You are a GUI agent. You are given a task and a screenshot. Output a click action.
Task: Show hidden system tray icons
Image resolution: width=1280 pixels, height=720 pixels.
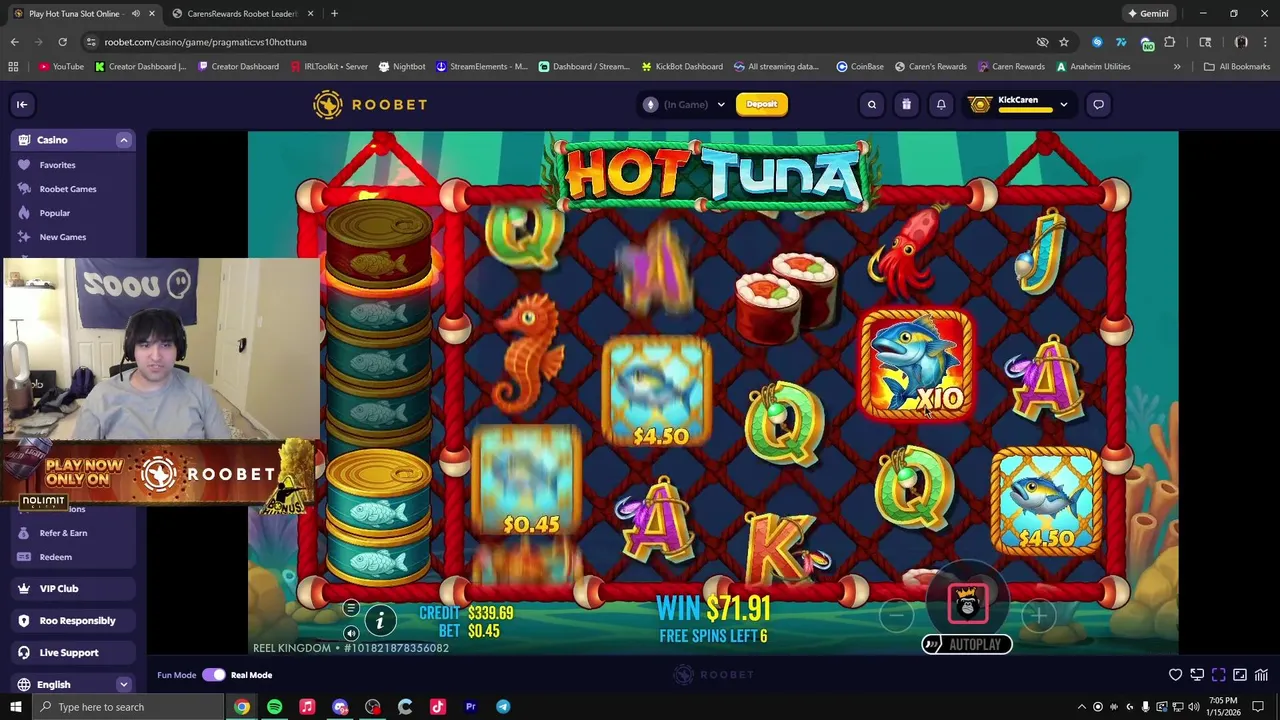1081,707
